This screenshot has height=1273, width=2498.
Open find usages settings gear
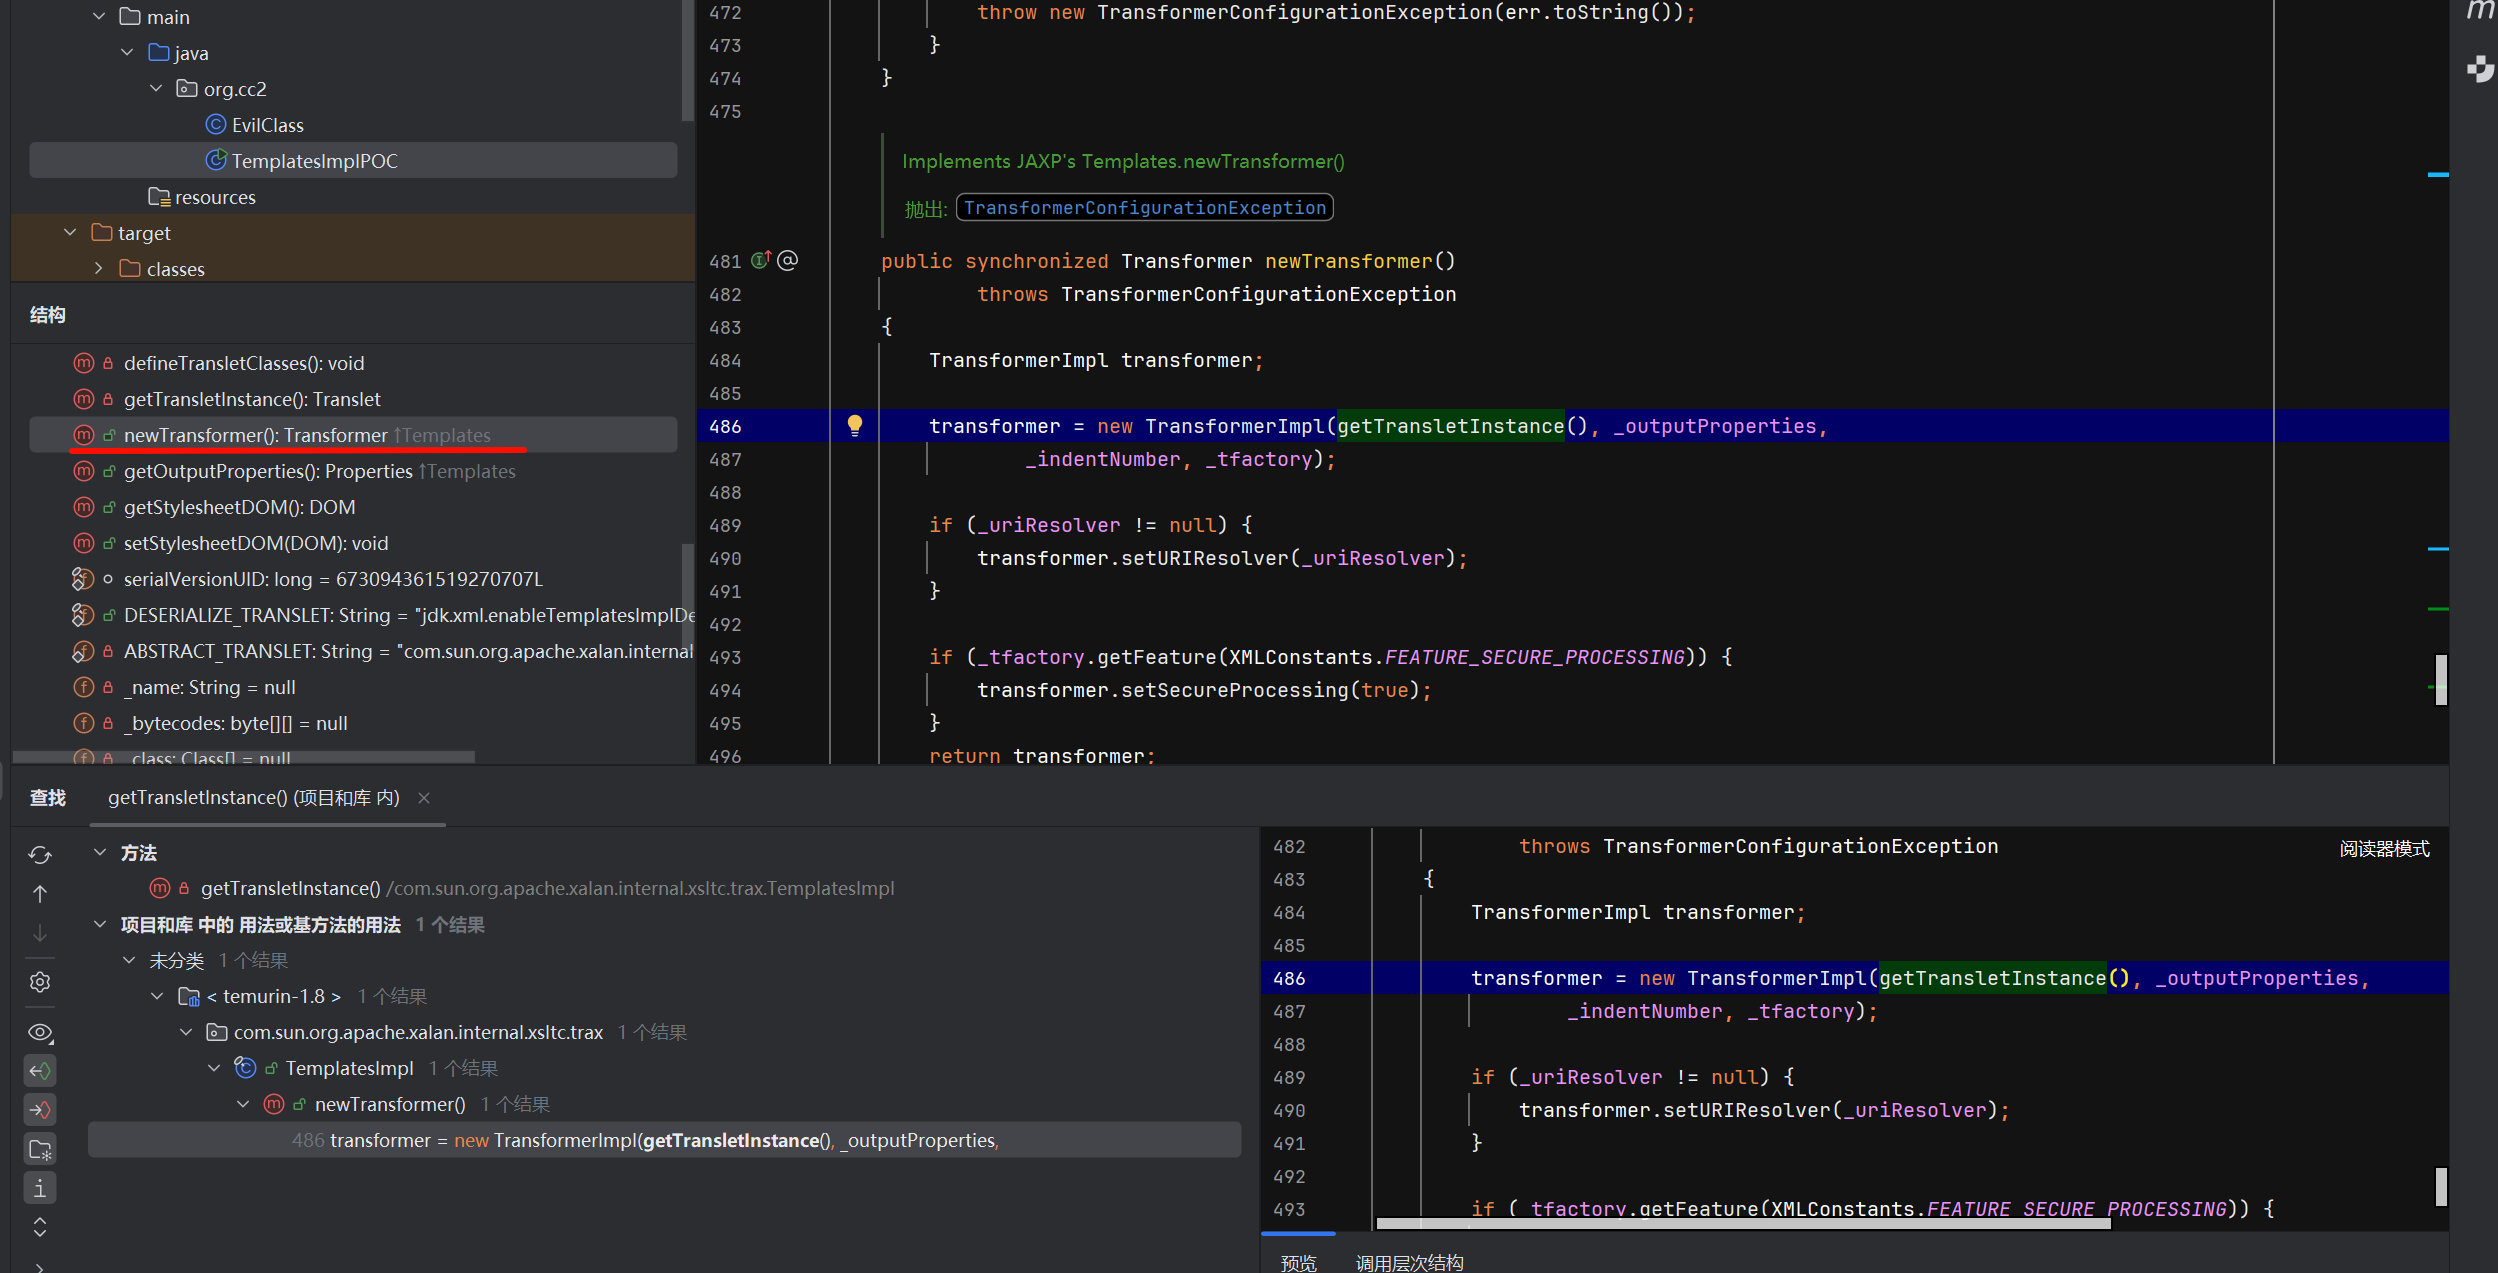click(40, 982)
